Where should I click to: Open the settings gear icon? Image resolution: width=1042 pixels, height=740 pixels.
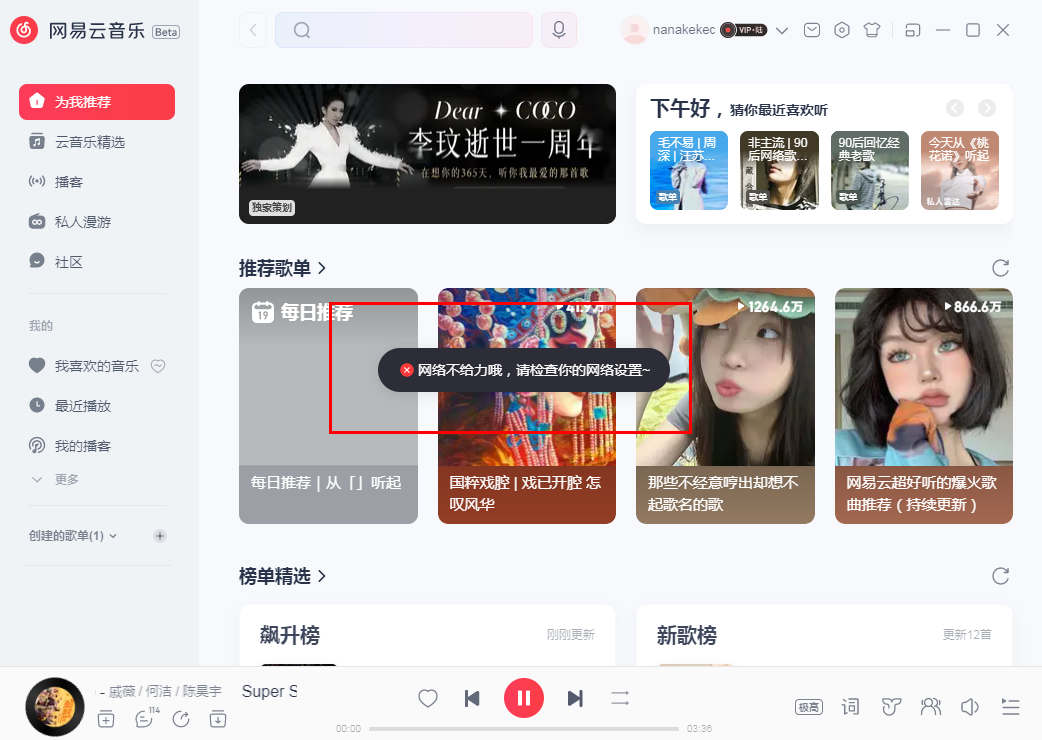pos(841,30)
